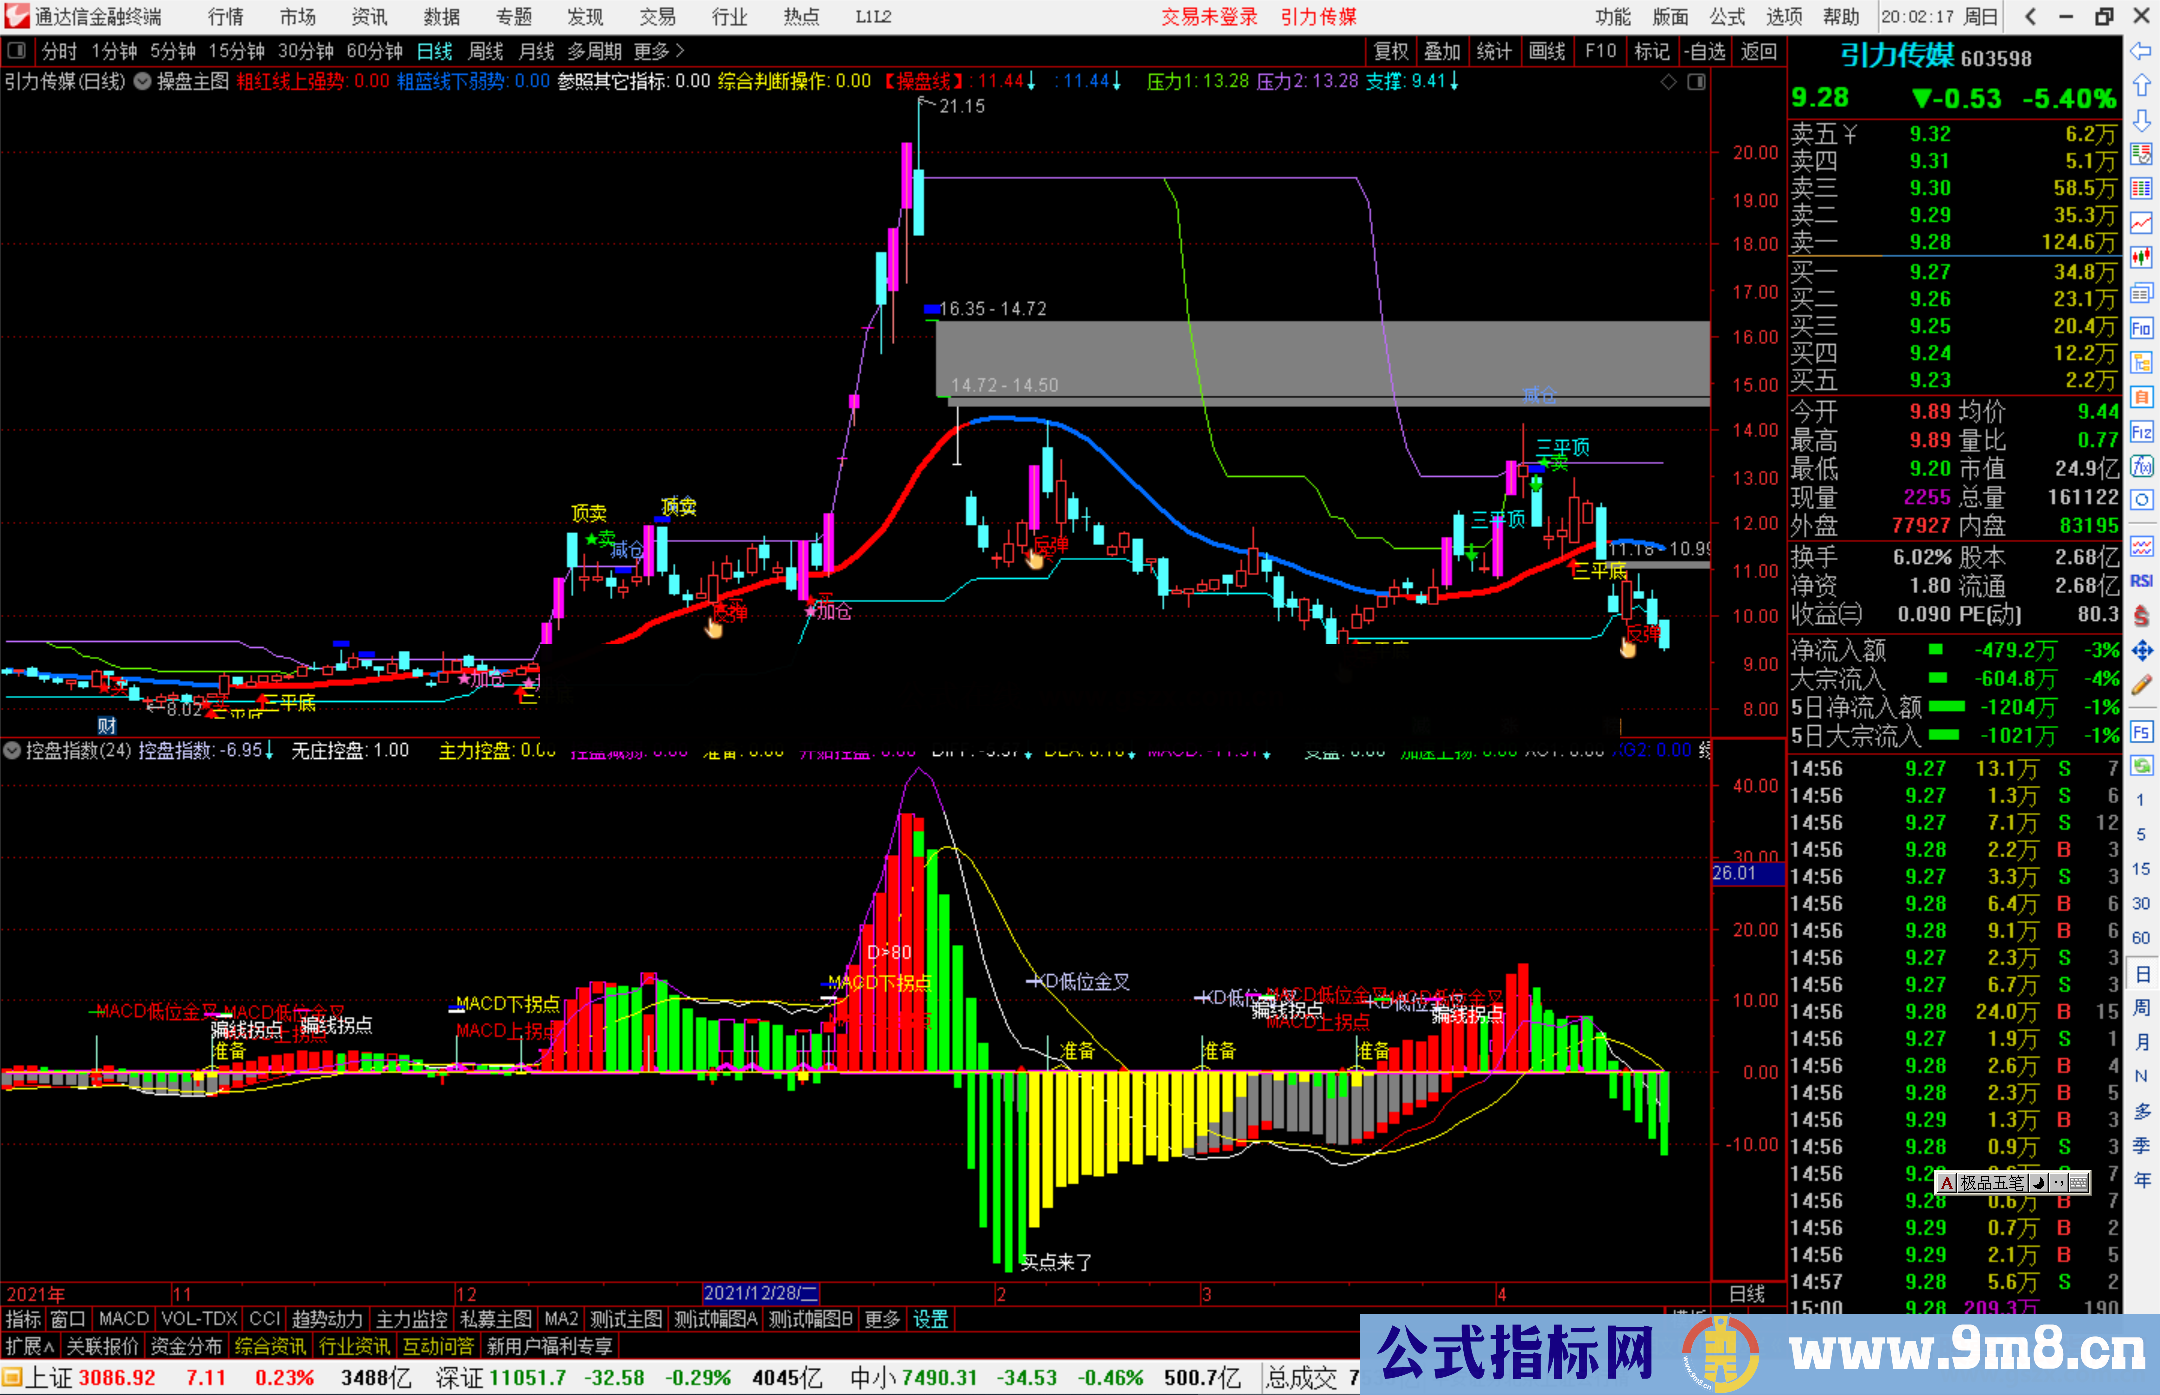Expand the 更多 periods dropdown

click(x=659, y=51)
